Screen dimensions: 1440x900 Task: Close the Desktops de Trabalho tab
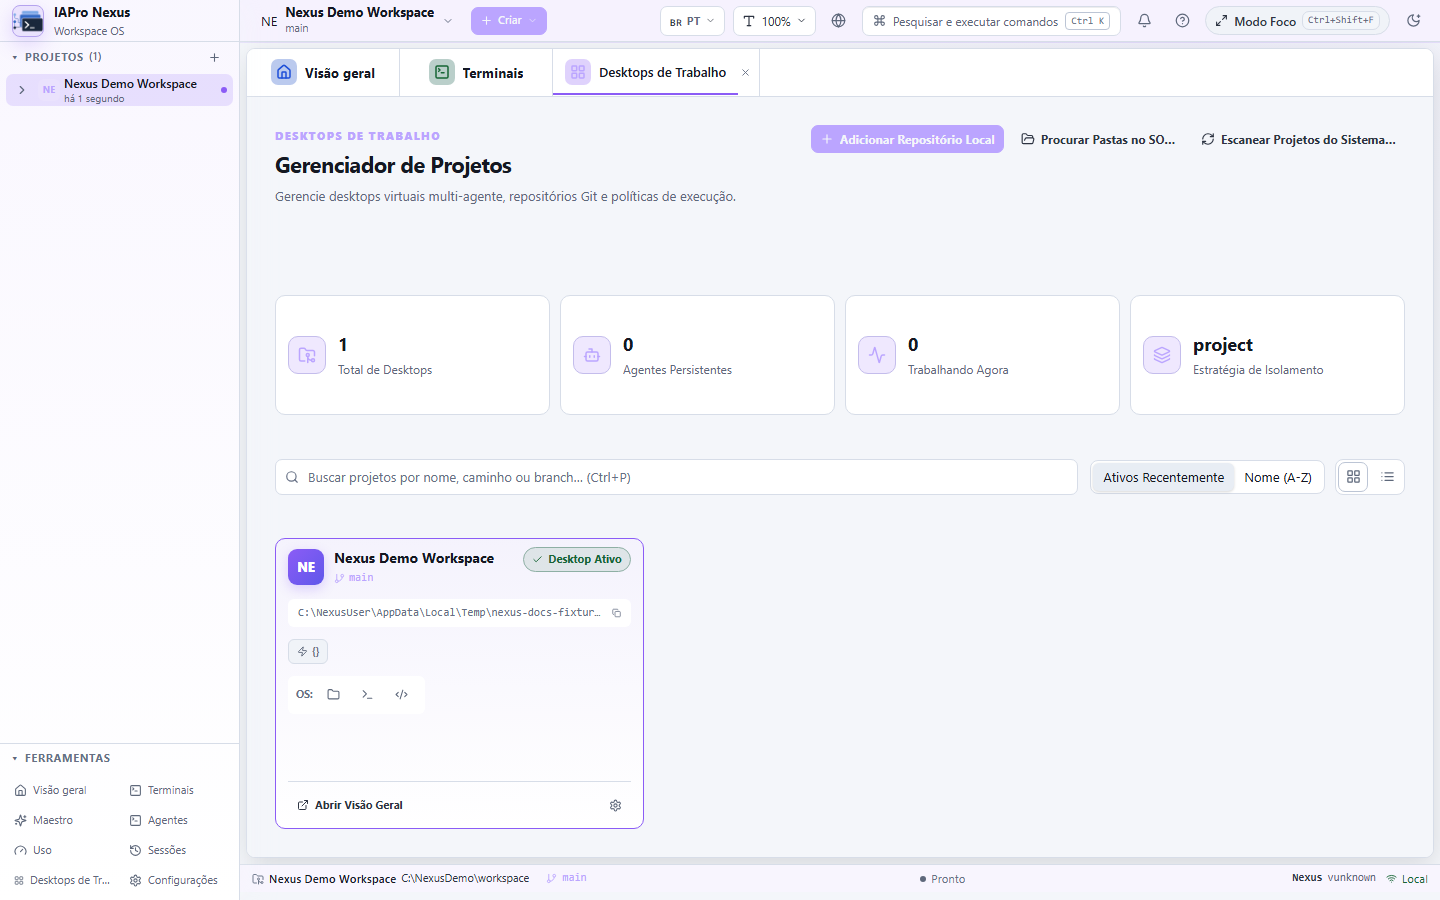click(745, 73)
